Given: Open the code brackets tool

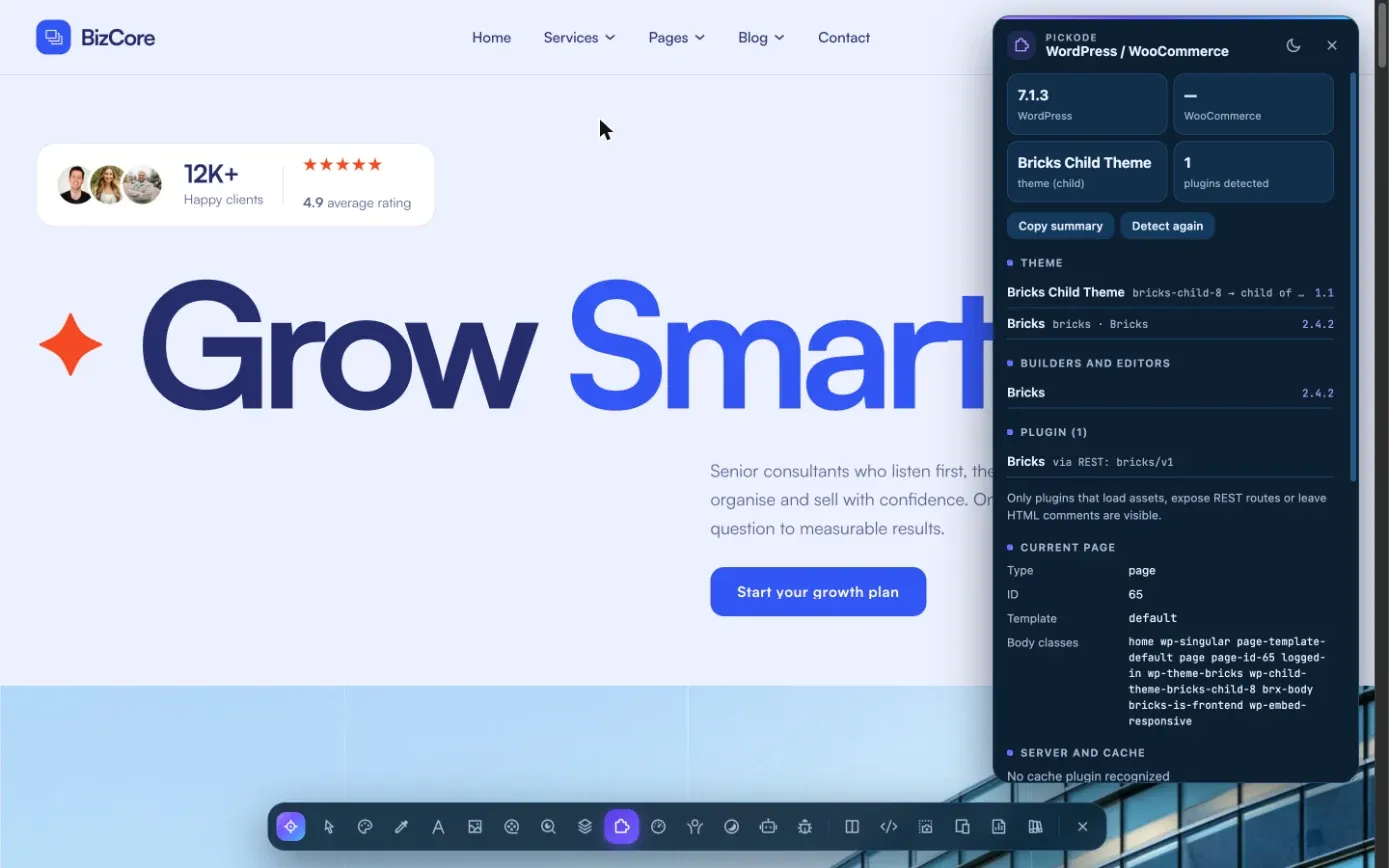Looking at the screenshot, I should click(x=889, y=827).
